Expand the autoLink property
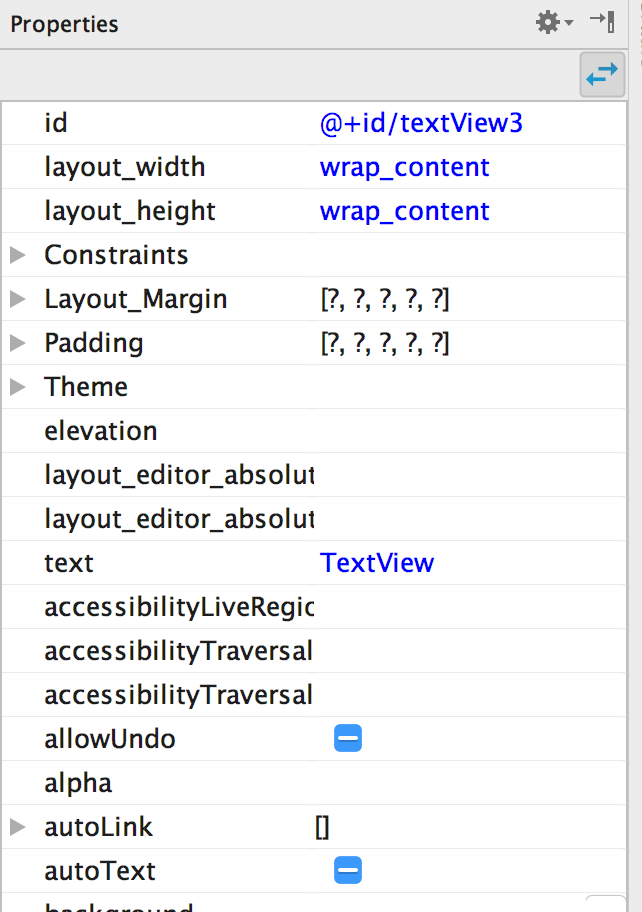 (x=16, y=826)
